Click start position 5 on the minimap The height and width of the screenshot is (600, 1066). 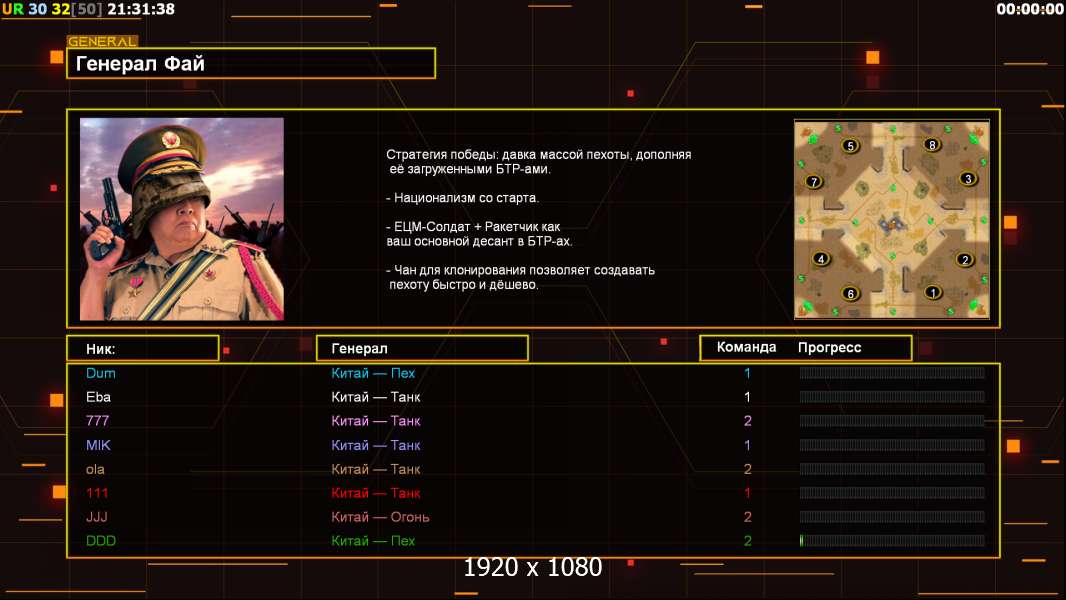tap(850, 145)
